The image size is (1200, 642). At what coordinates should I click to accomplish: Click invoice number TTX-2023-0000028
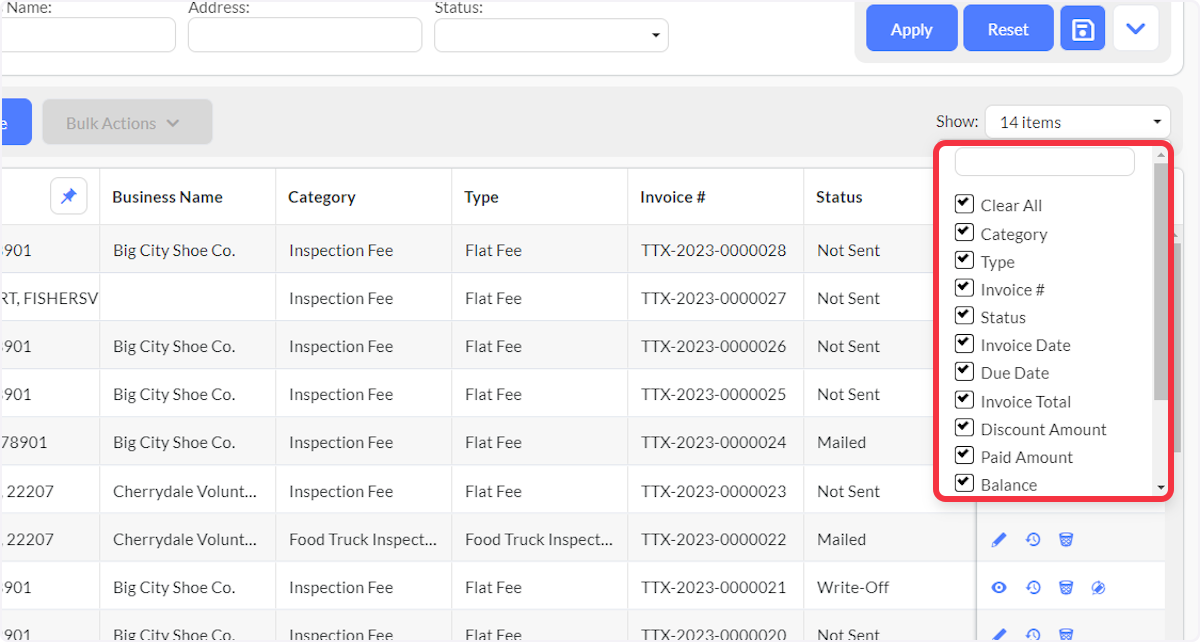tap(714, 250)
